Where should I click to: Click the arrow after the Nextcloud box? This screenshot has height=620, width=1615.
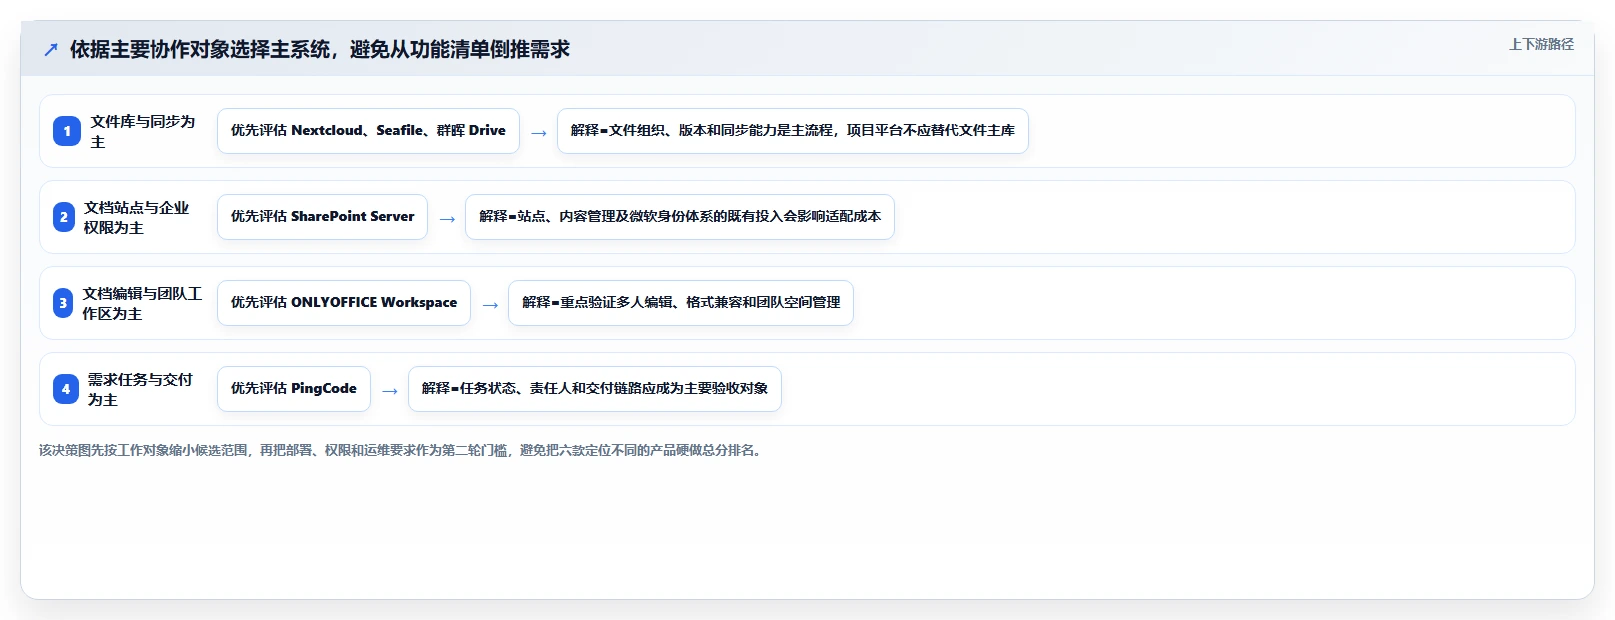[x=539, y=133]
